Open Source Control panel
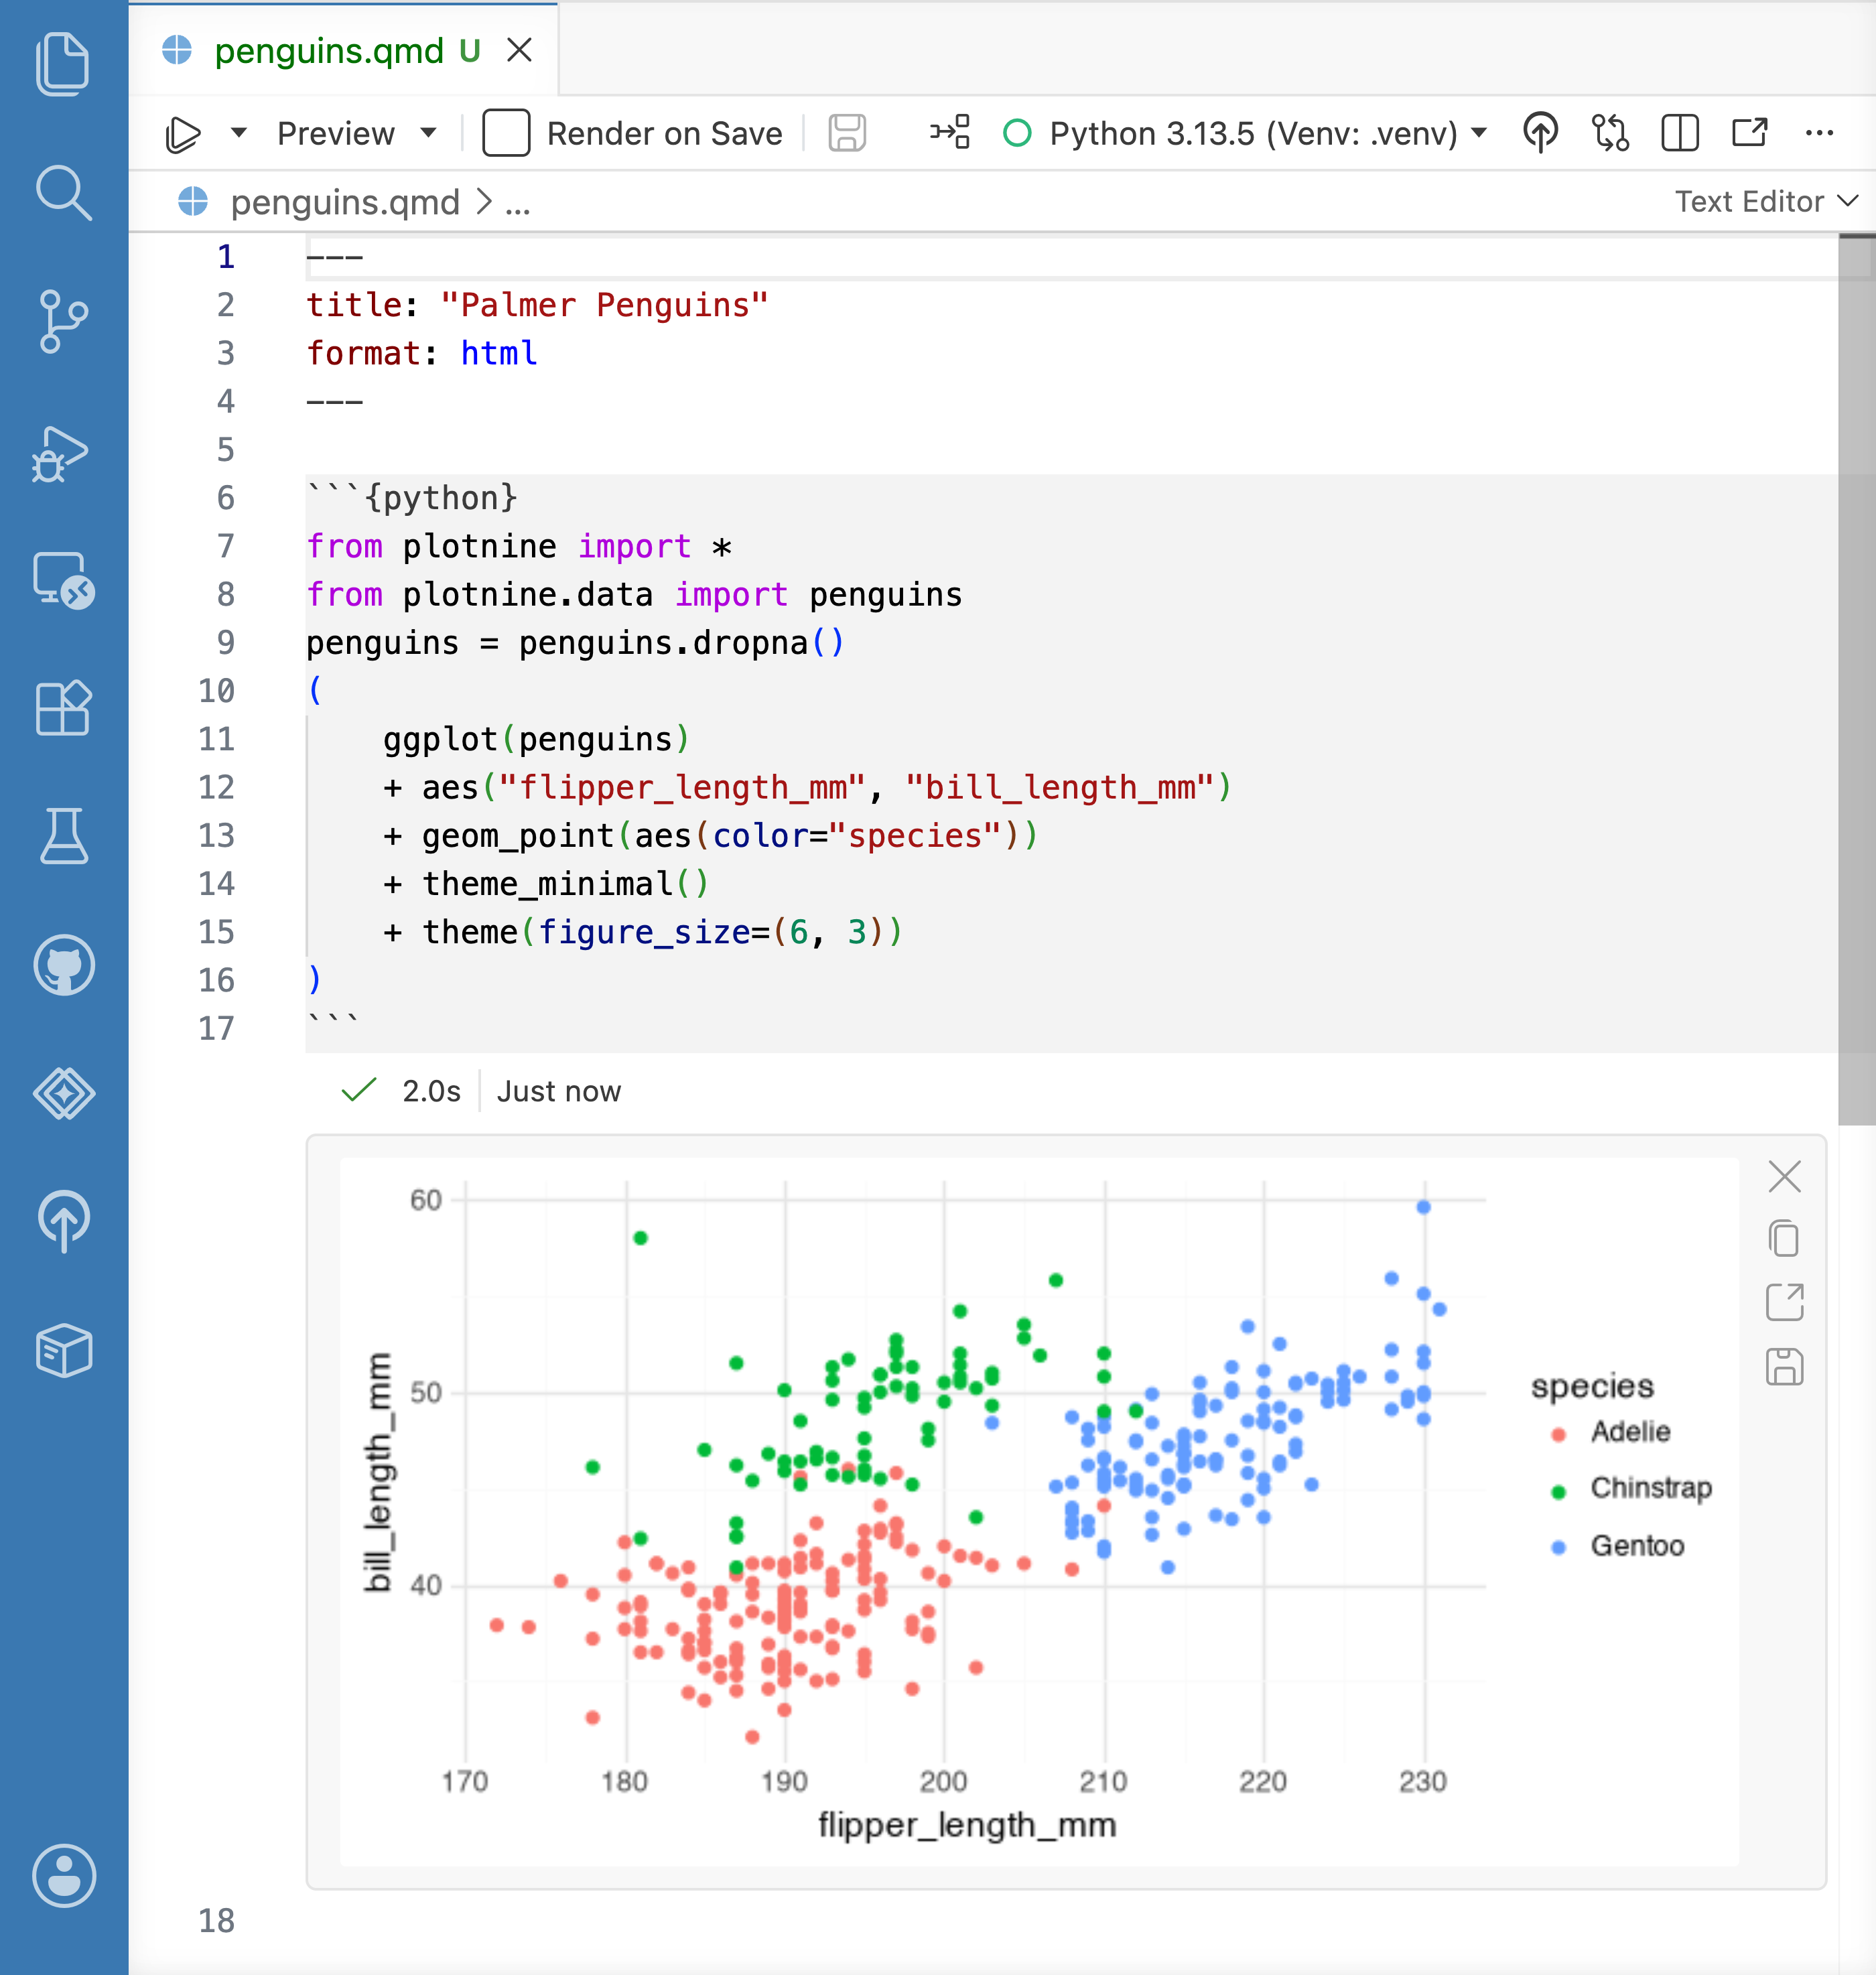 pyautogui.click(x=63, y=321)
